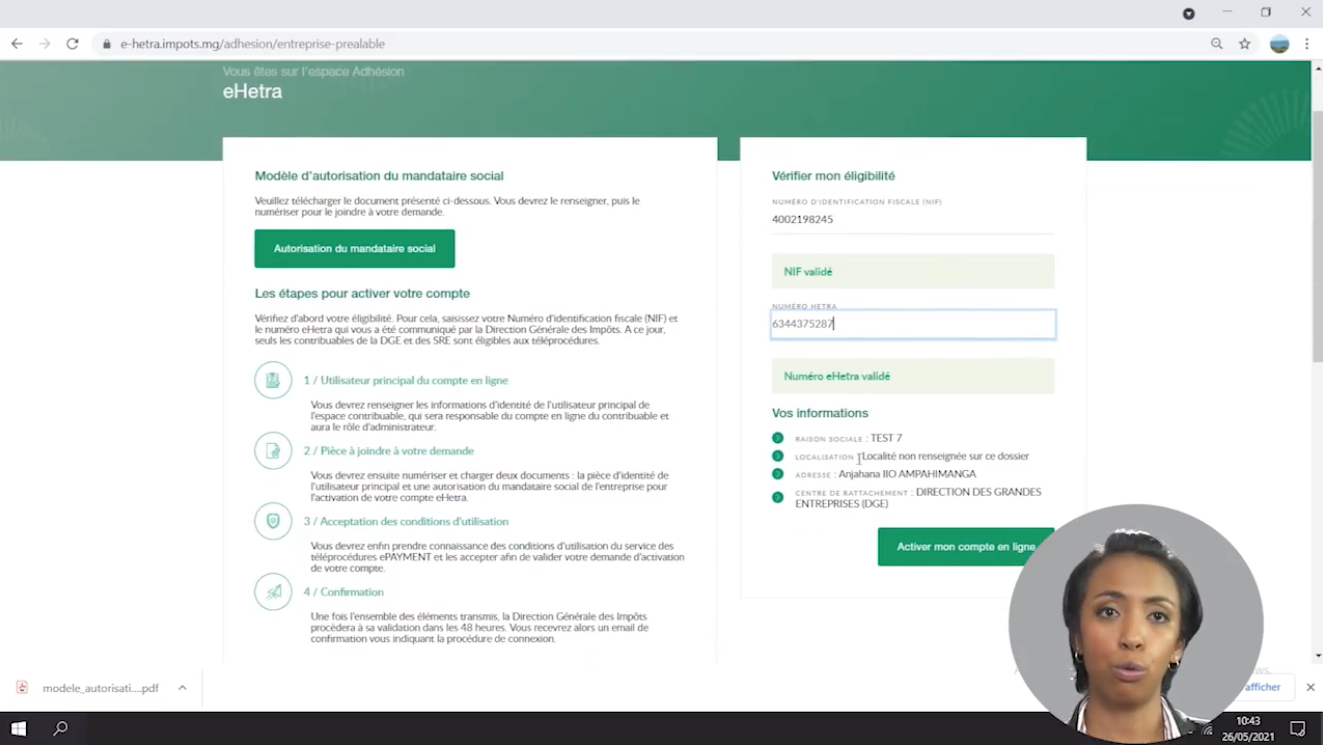1323x745 pixels.
Task: Expand options for downloaded modele_autorisati pdf
Action: pos(182,688)
